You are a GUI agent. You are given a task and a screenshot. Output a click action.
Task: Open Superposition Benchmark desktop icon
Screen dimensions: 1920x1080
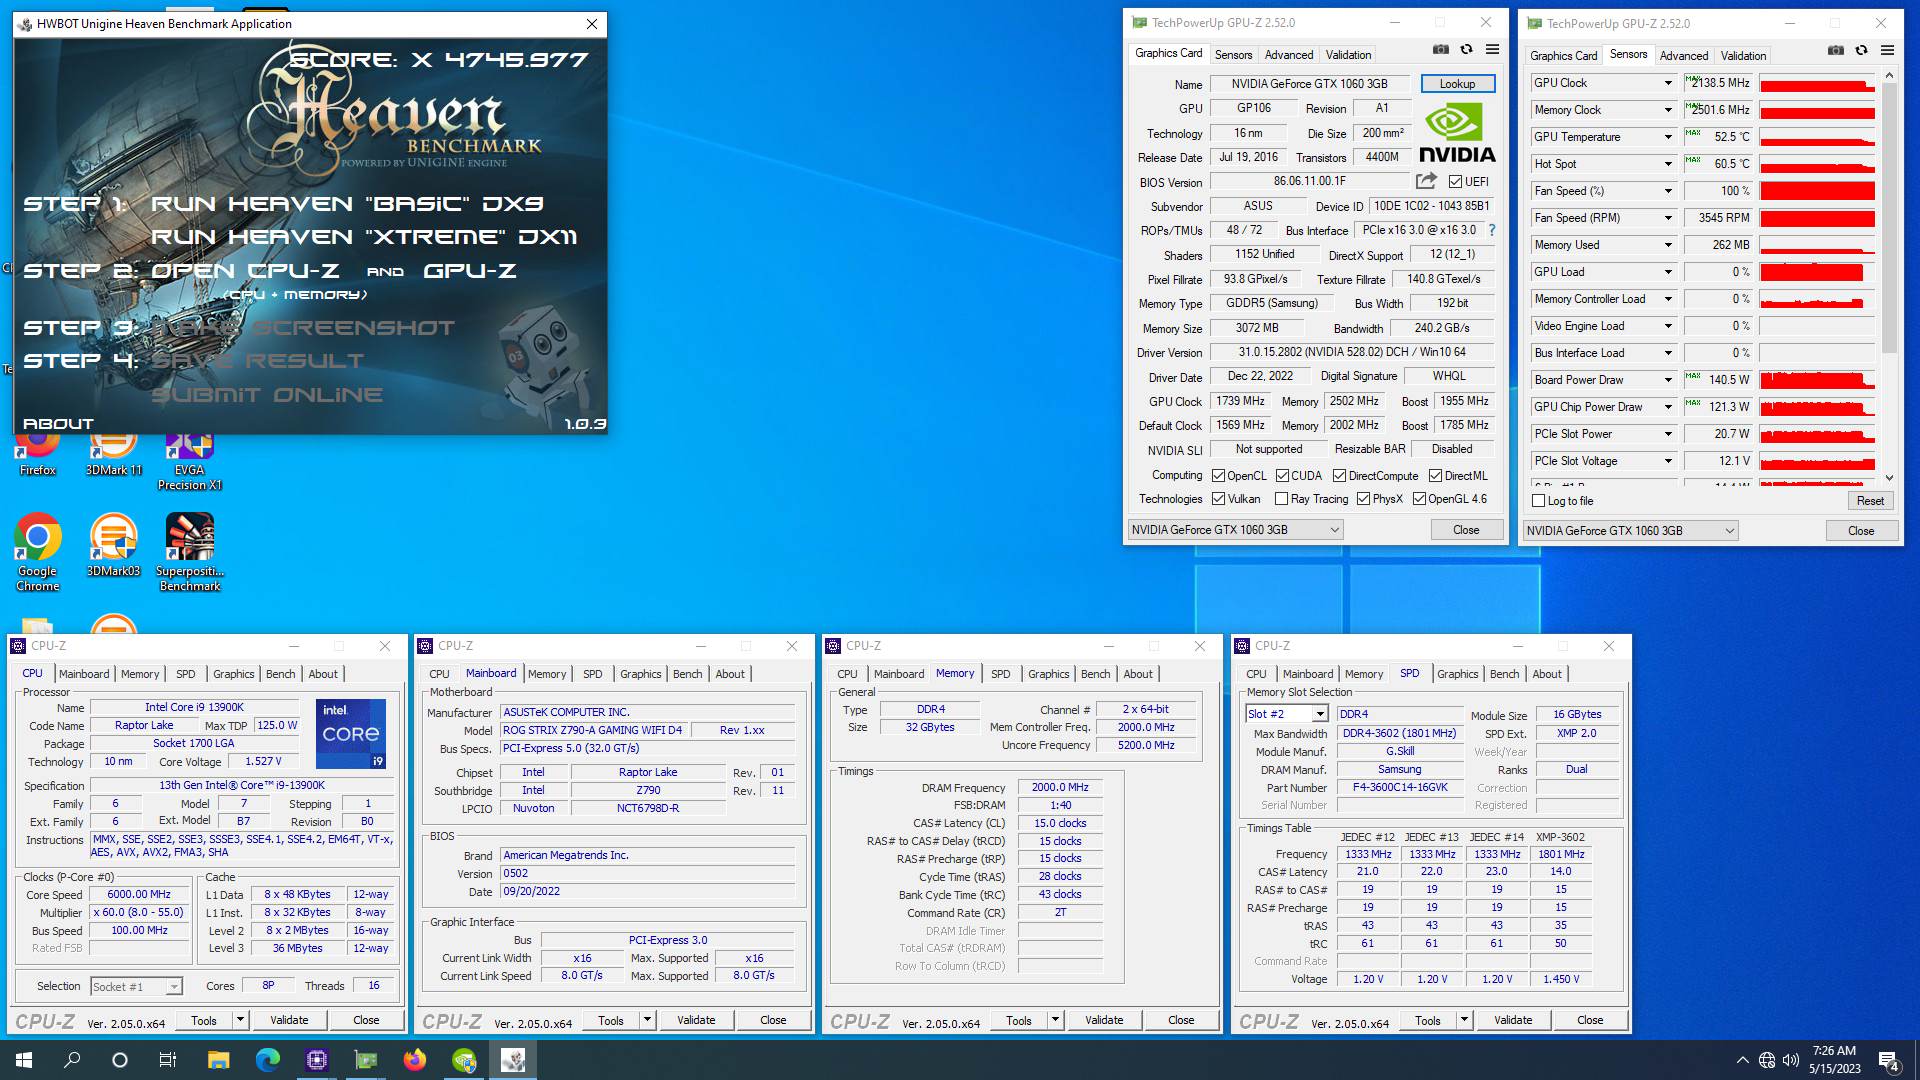(x=190, y=552)
